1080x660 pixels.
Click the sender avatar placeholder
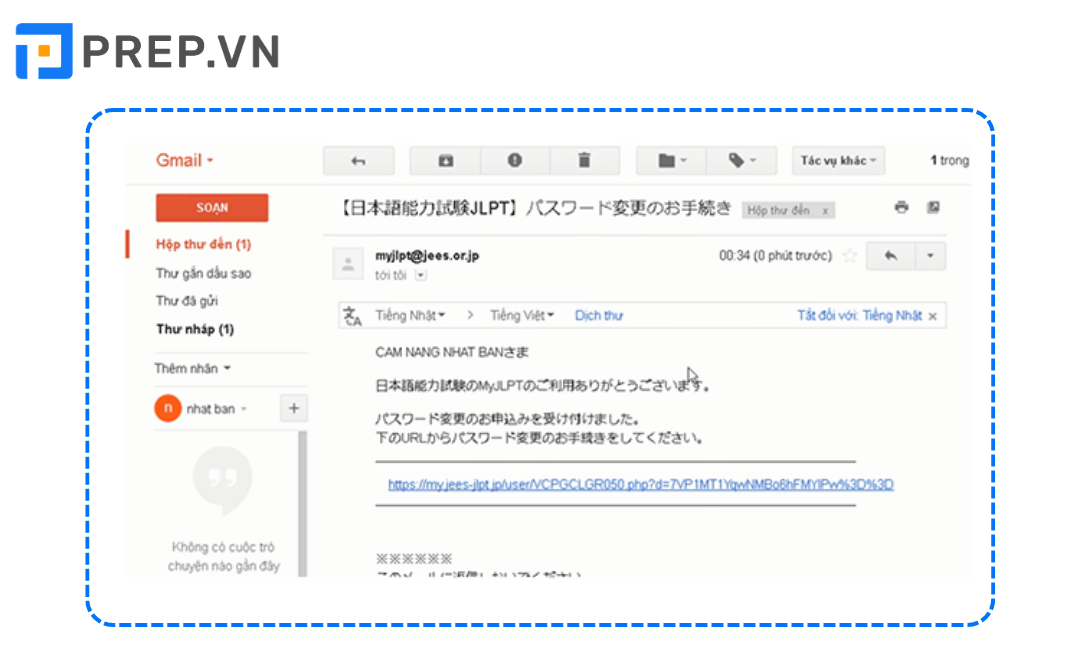(348, 263)
